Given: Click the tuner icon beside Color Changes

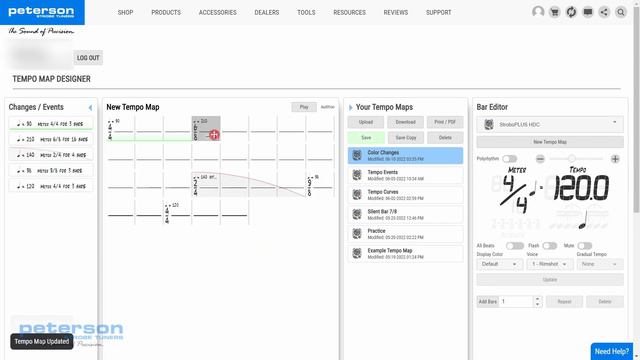Looking at the screenshot, I should point(357,155).
